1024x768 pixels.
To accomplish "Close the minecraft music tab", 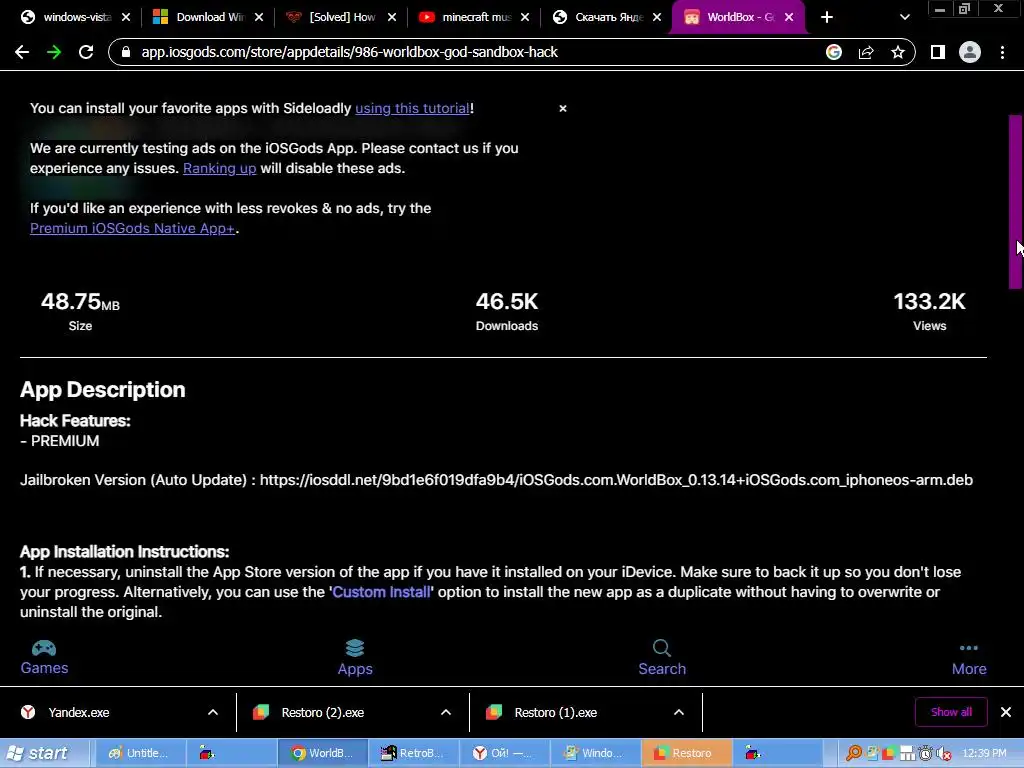I will pyautogui.click(x=525, y=18).
